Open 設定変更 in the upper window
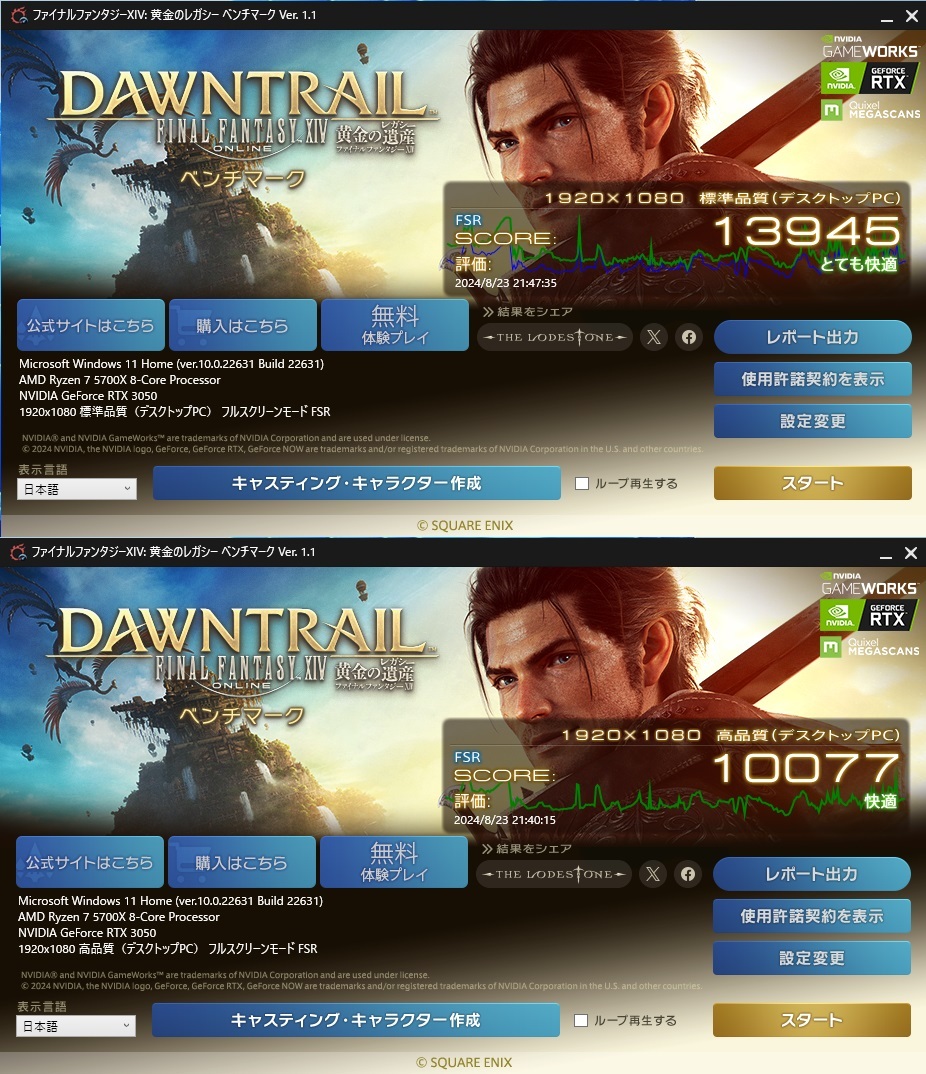Screen dimensions: 926x1074 (x=812, y=421)
